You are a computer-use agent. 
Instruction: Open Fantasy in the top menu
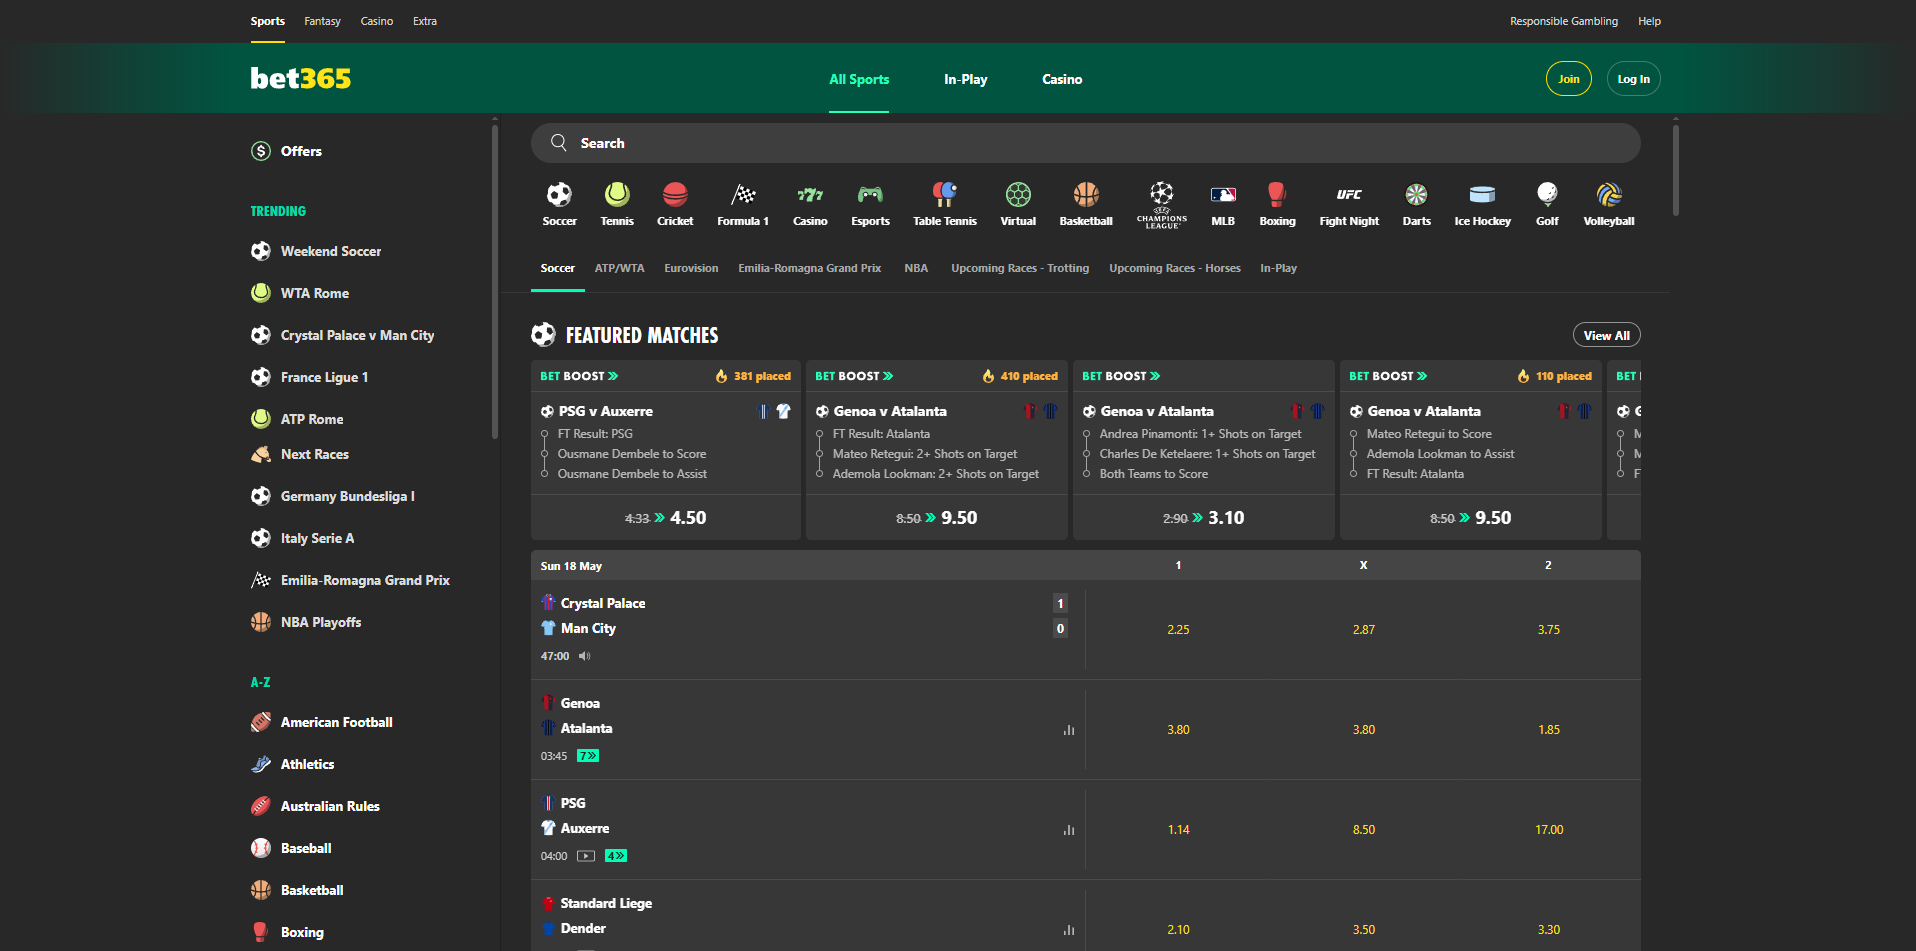pos(322,21)
